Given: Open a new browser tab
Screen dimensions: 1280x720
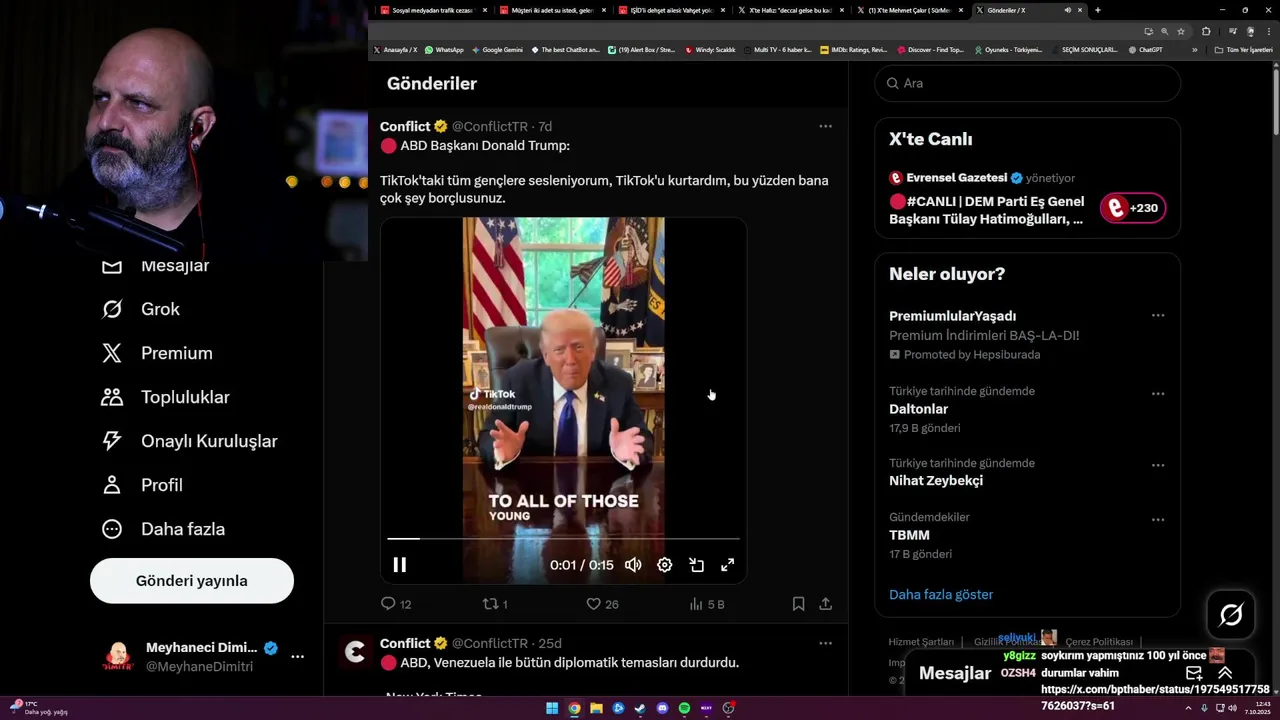Looking at the screenshot, I should [1097, 10].
